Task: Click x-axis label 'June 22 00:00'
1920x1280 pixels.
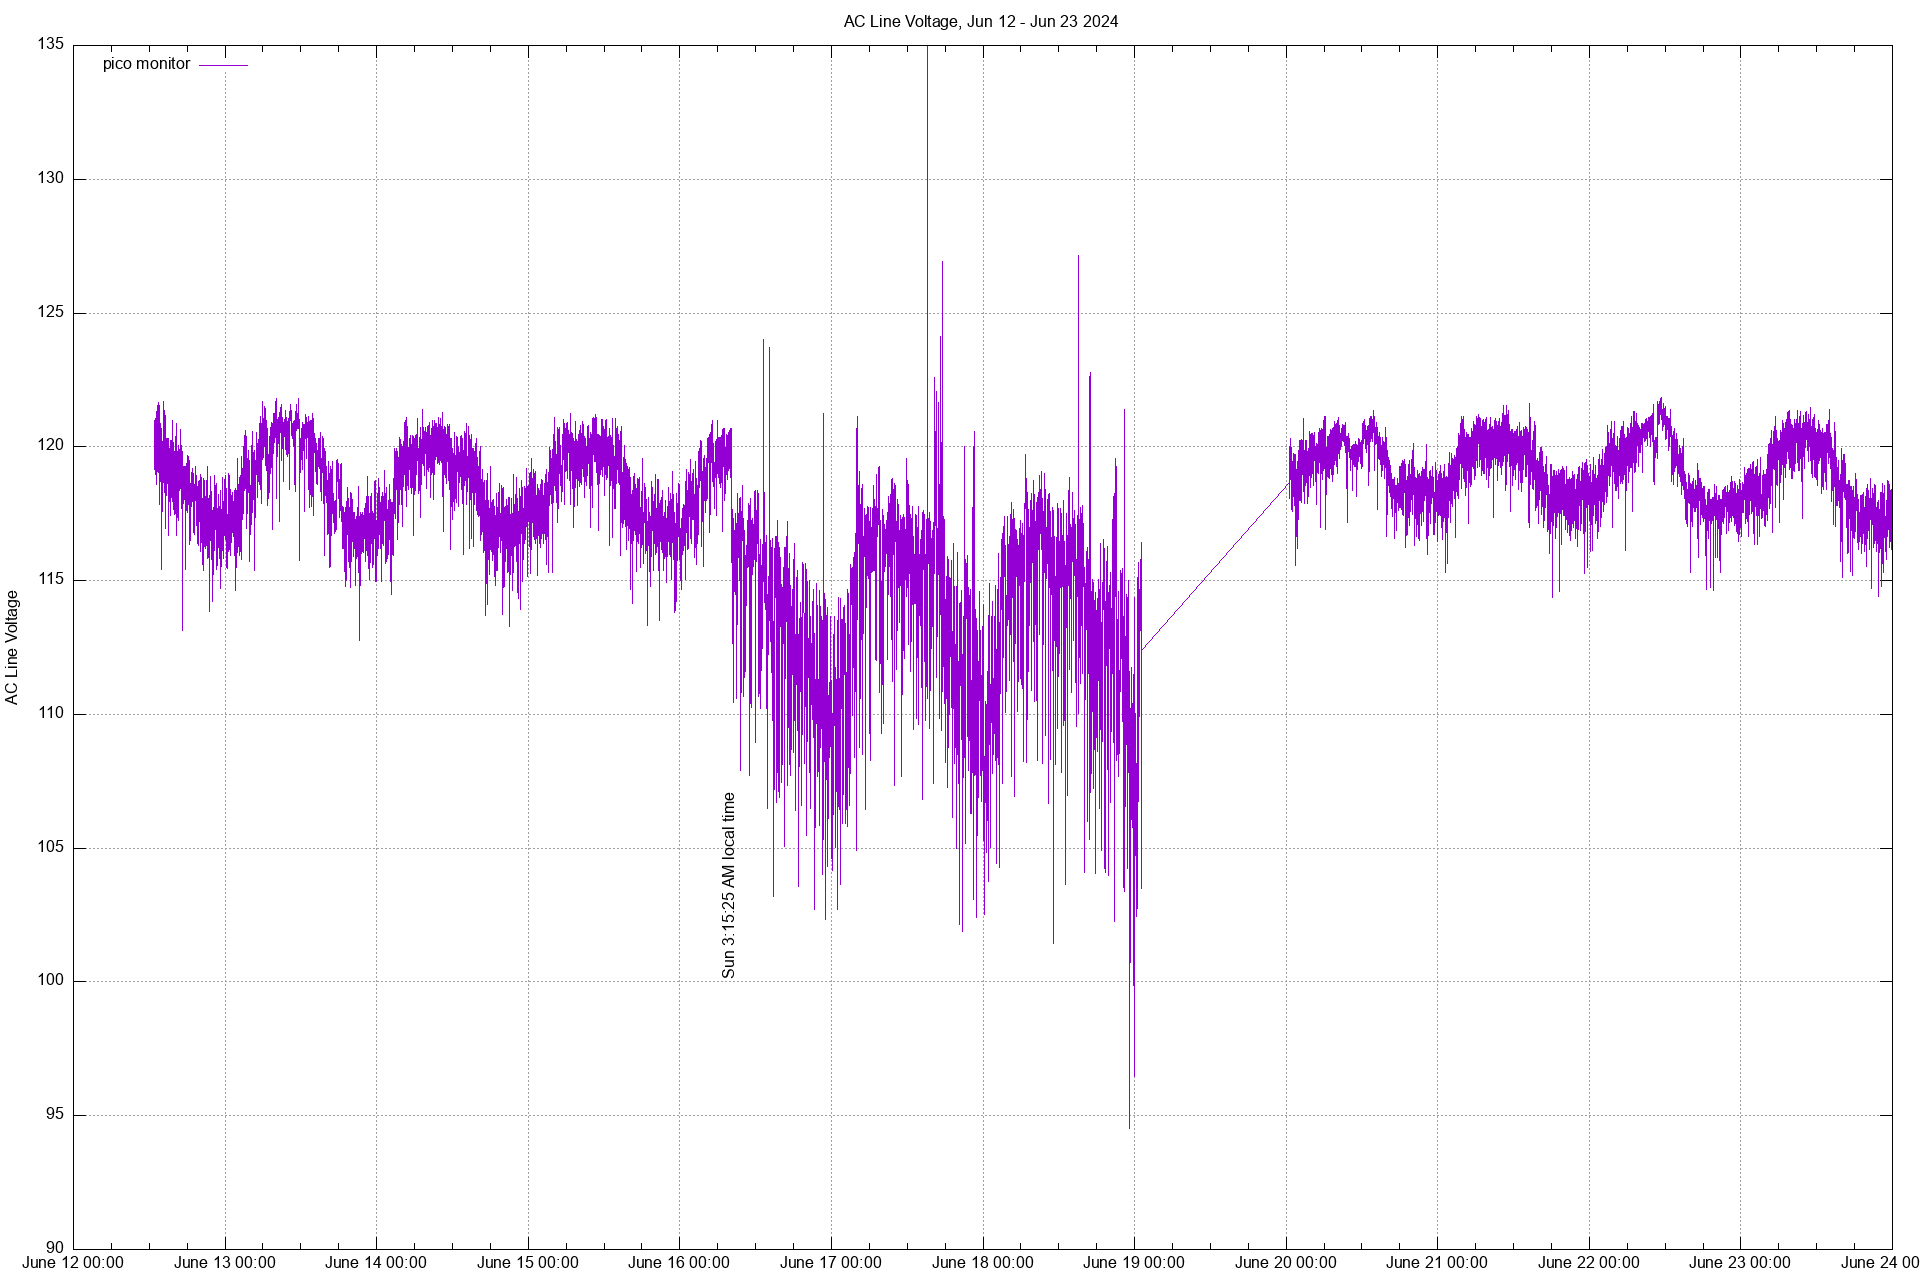Action: point(1589,1263)
